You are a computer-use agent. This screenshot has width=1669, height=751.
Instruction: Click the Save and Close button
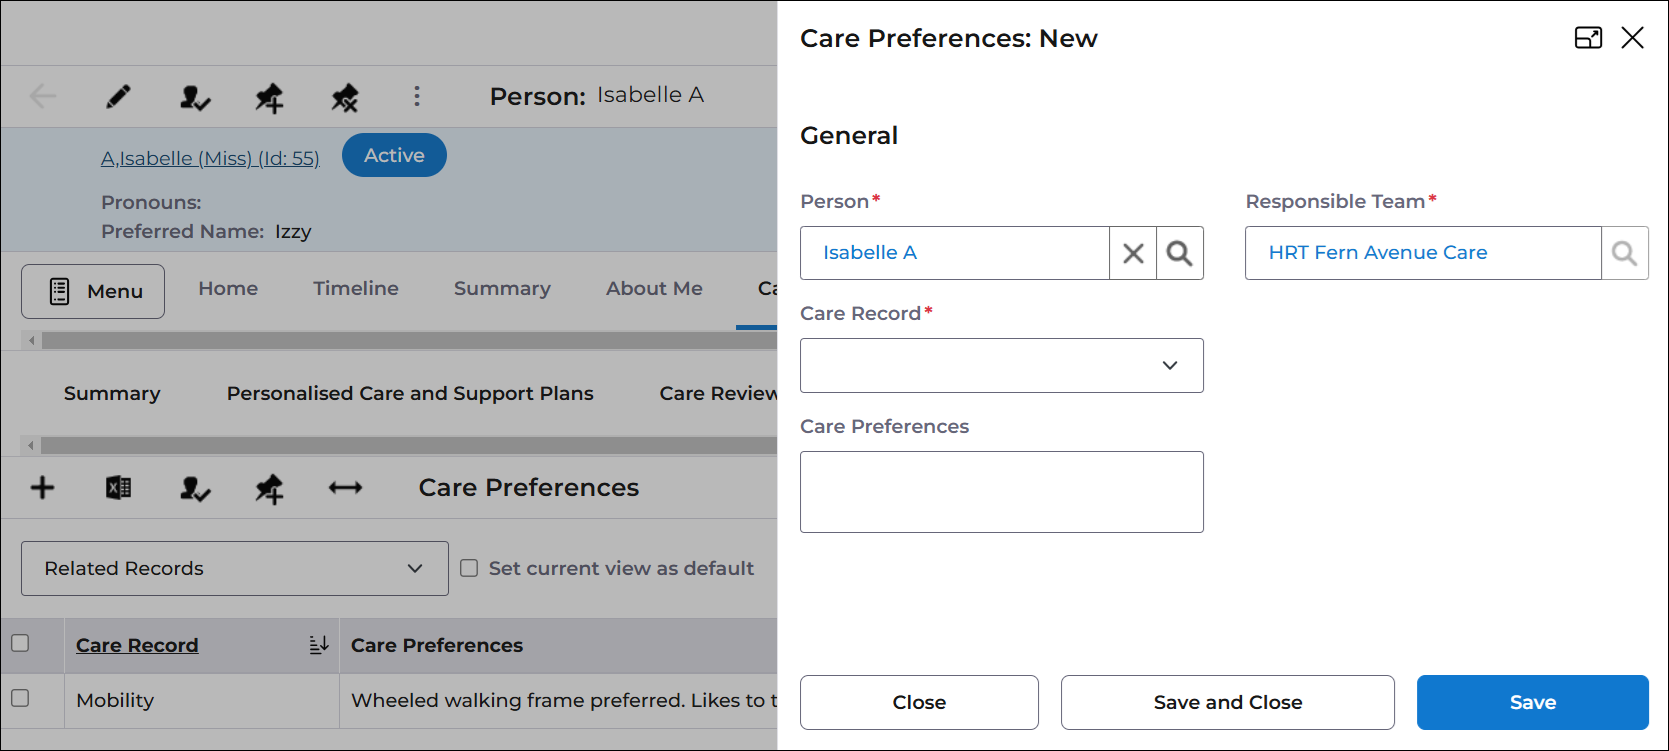1227,702
